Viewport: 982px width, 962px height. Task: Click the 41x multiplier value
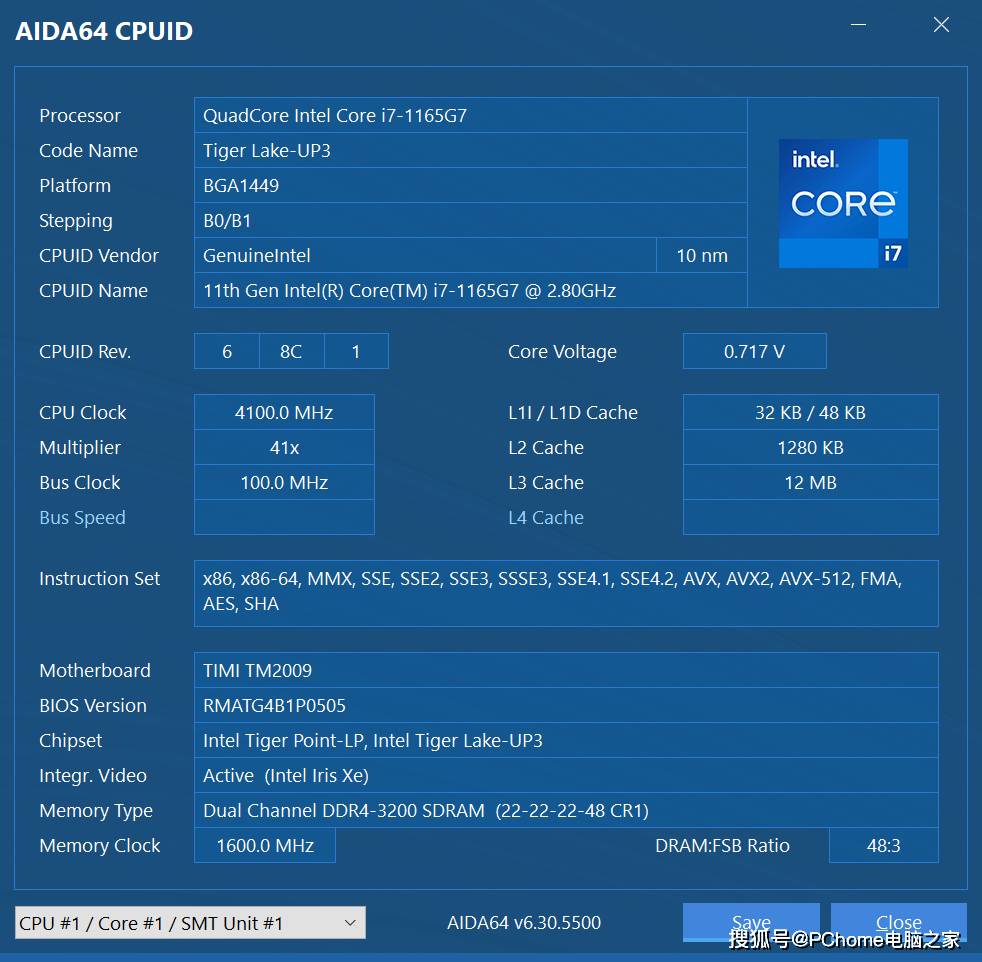point(284,447)
